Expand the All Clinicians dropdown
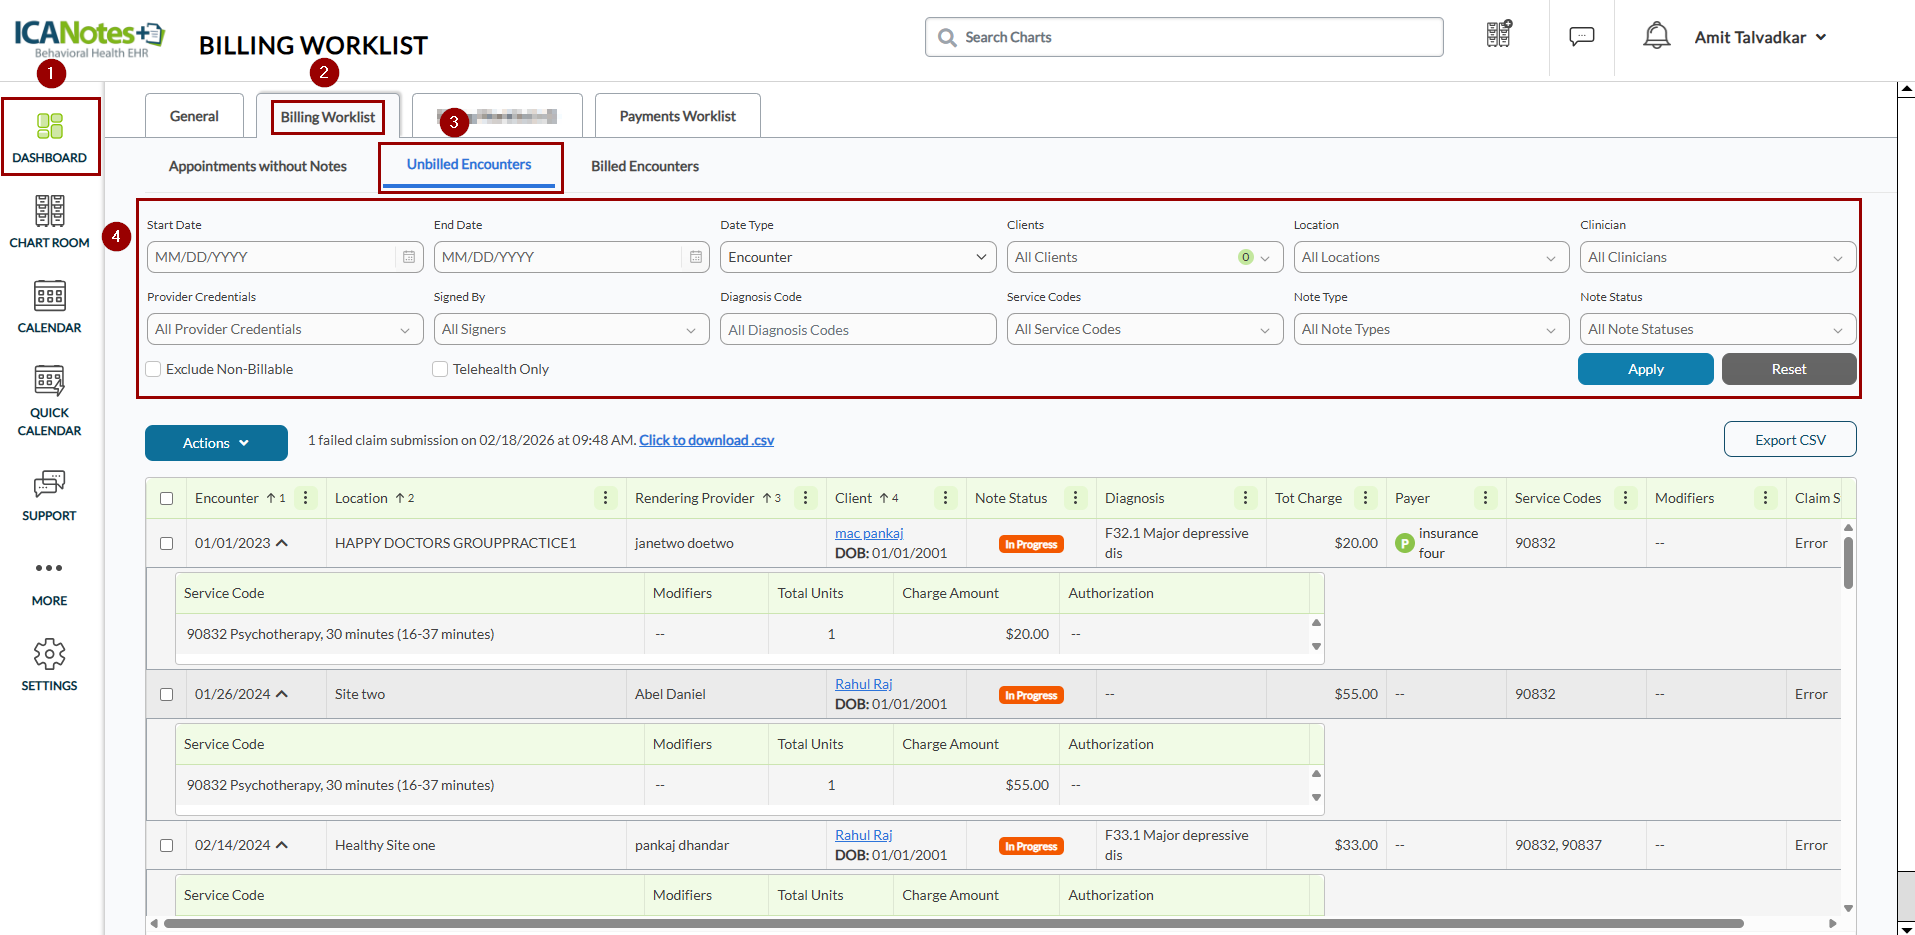The height and width of the screenshot is (935, 1915). [1717, 257]
